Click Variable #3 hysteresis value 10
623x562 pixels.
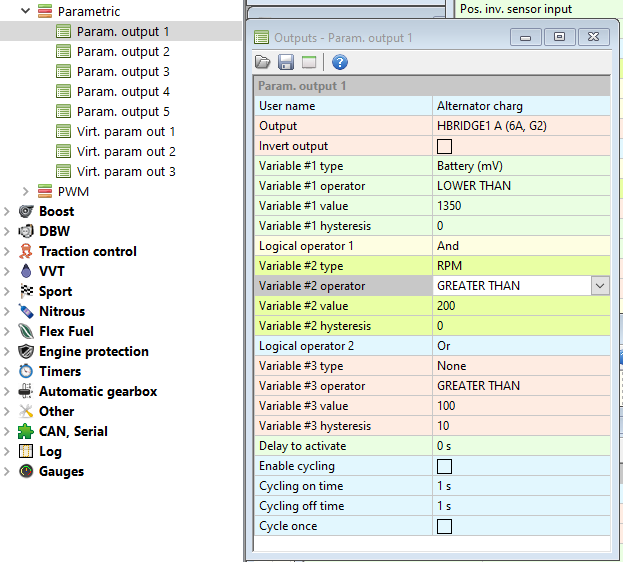pos(521,426)
